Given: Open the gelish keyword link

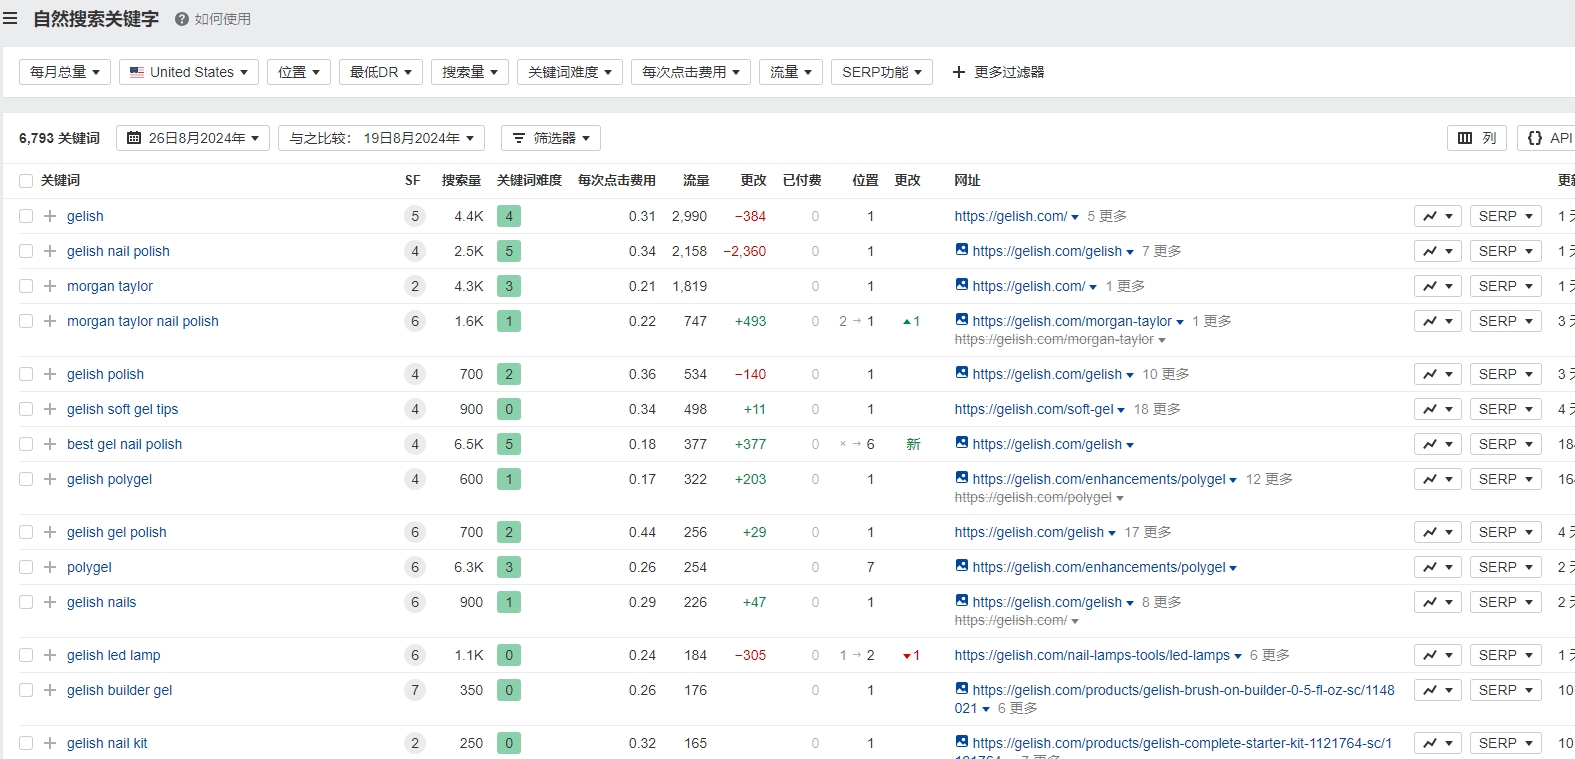Looking at the screenshot, I should tap(85, 216).
